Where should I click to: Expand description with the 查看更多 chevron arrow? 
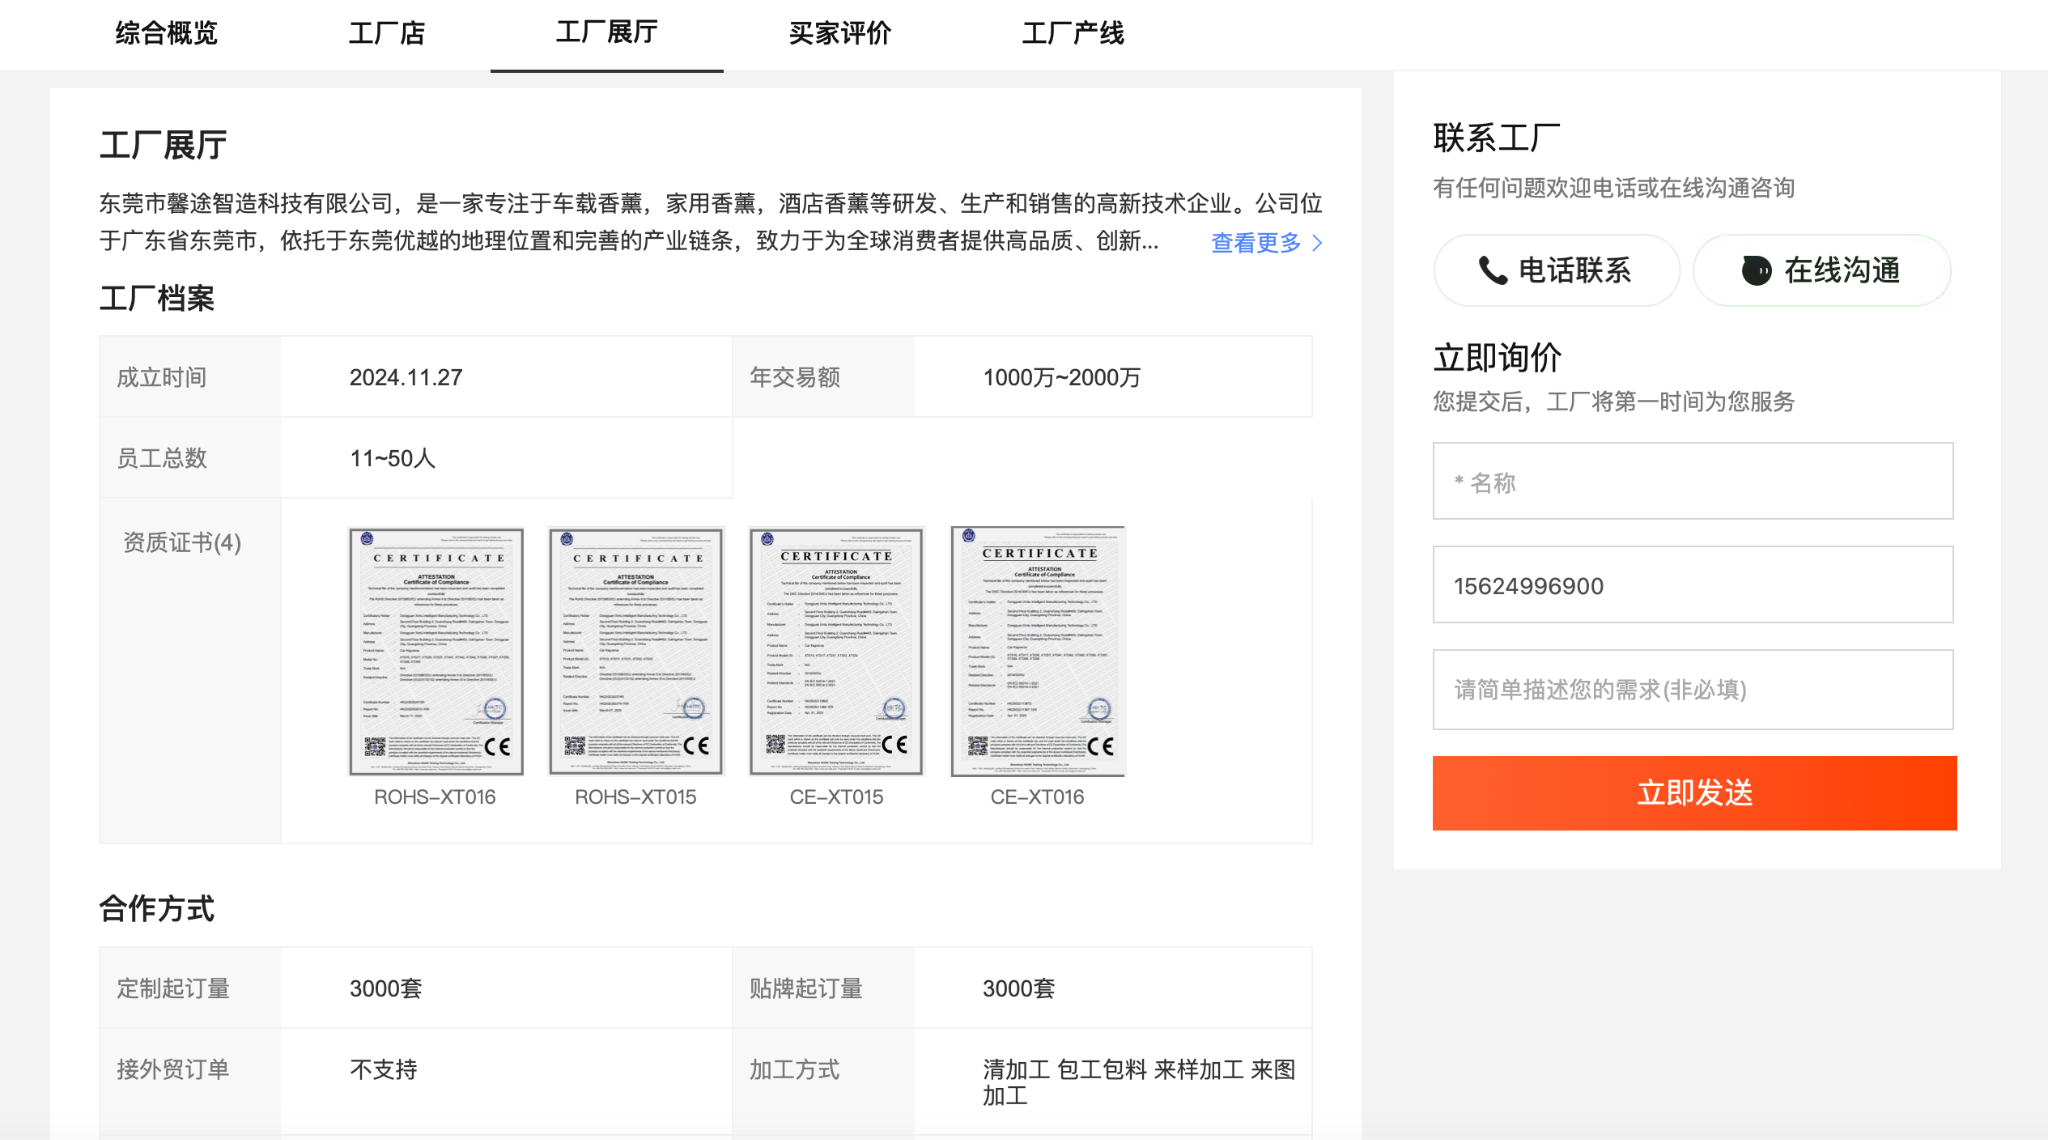pyautogui.click(x=1317, y=243)
